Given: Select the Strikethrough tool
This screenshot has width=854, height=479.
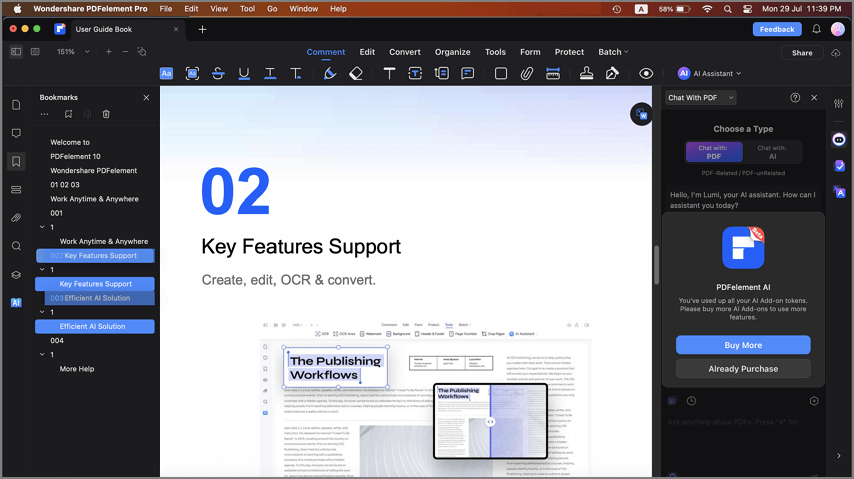Looking at the screenshot, I should pos(218,74).
